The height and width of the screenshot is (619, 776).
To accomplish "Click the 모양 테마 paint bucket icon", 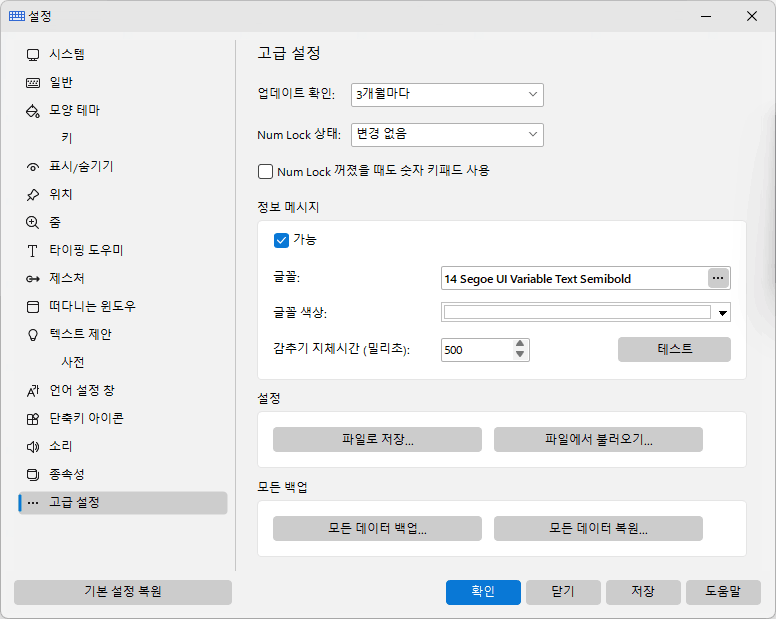I will pyautogui.click(x=33, y=111).
